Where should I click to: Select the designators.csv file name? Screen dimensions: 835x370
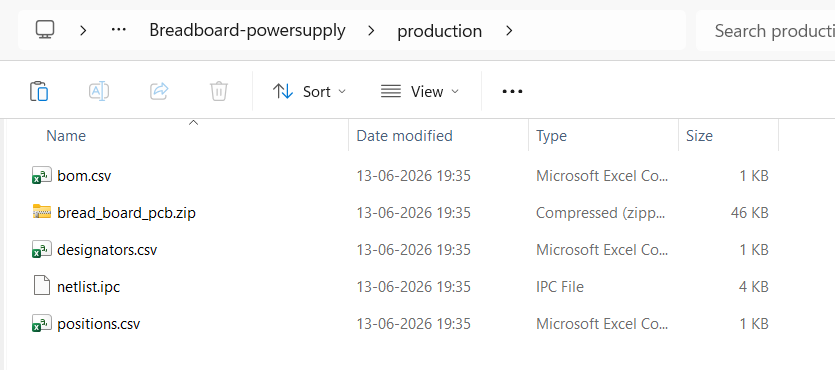click(x=107, y=250)
